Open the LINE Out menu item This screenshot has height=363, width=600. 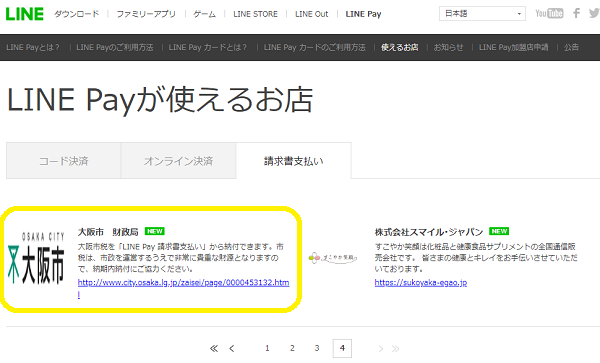pos(311,14)
